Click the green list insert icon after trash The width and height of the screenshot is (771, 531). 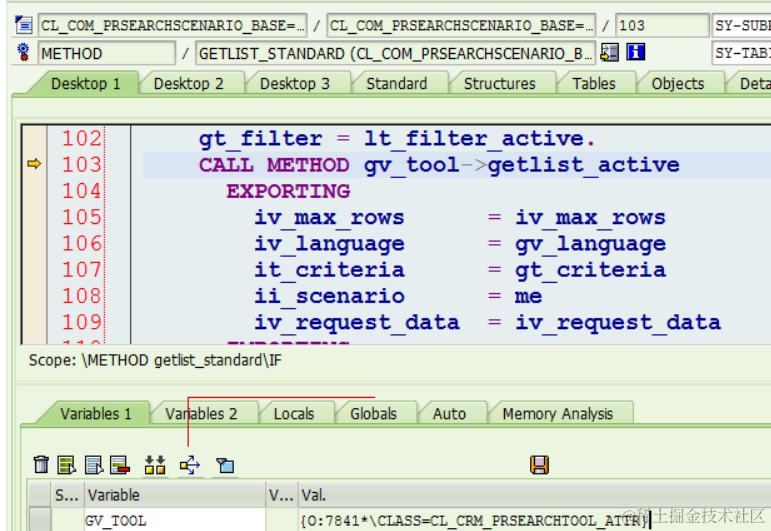[66, 464]
